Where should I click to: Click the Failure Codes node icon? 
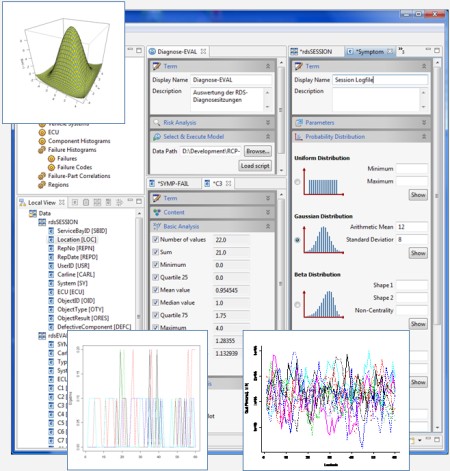click(51, 167)
